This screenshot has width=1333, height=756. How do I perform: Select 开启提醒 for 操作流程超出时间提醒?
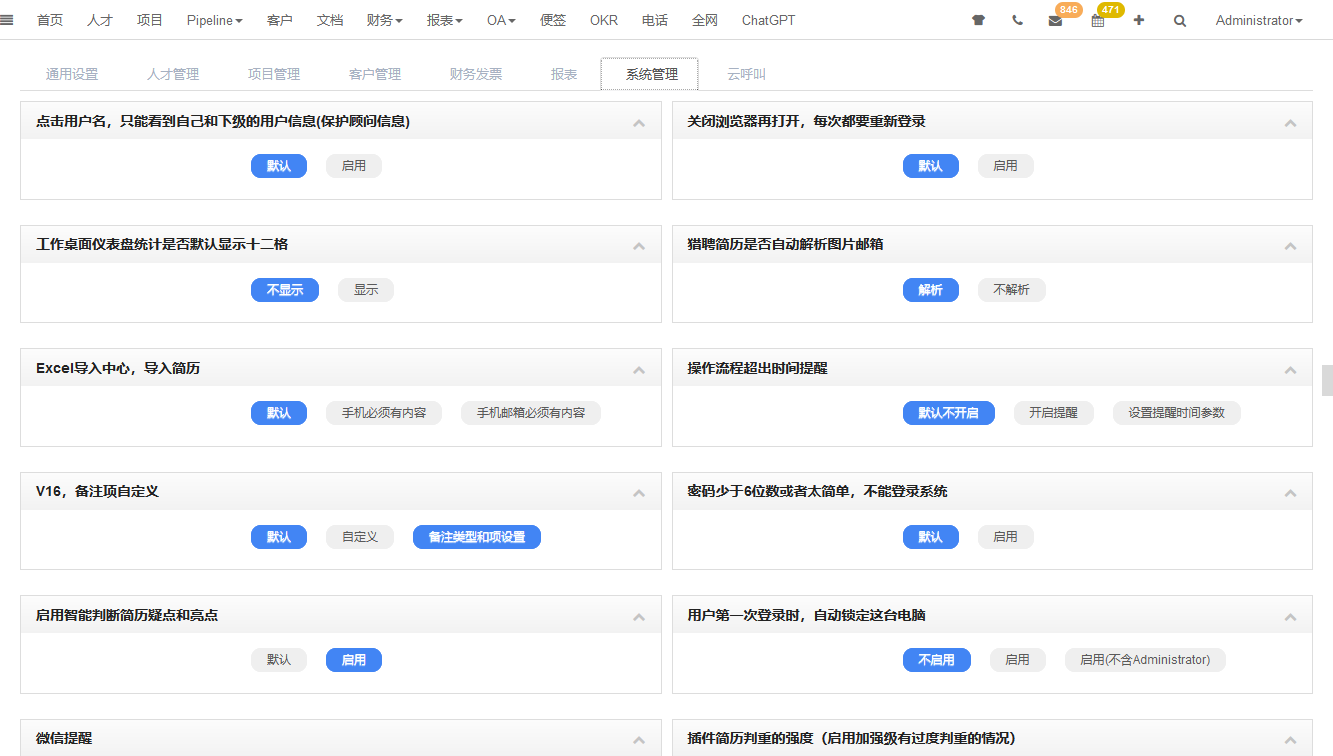pos(1053,412)
